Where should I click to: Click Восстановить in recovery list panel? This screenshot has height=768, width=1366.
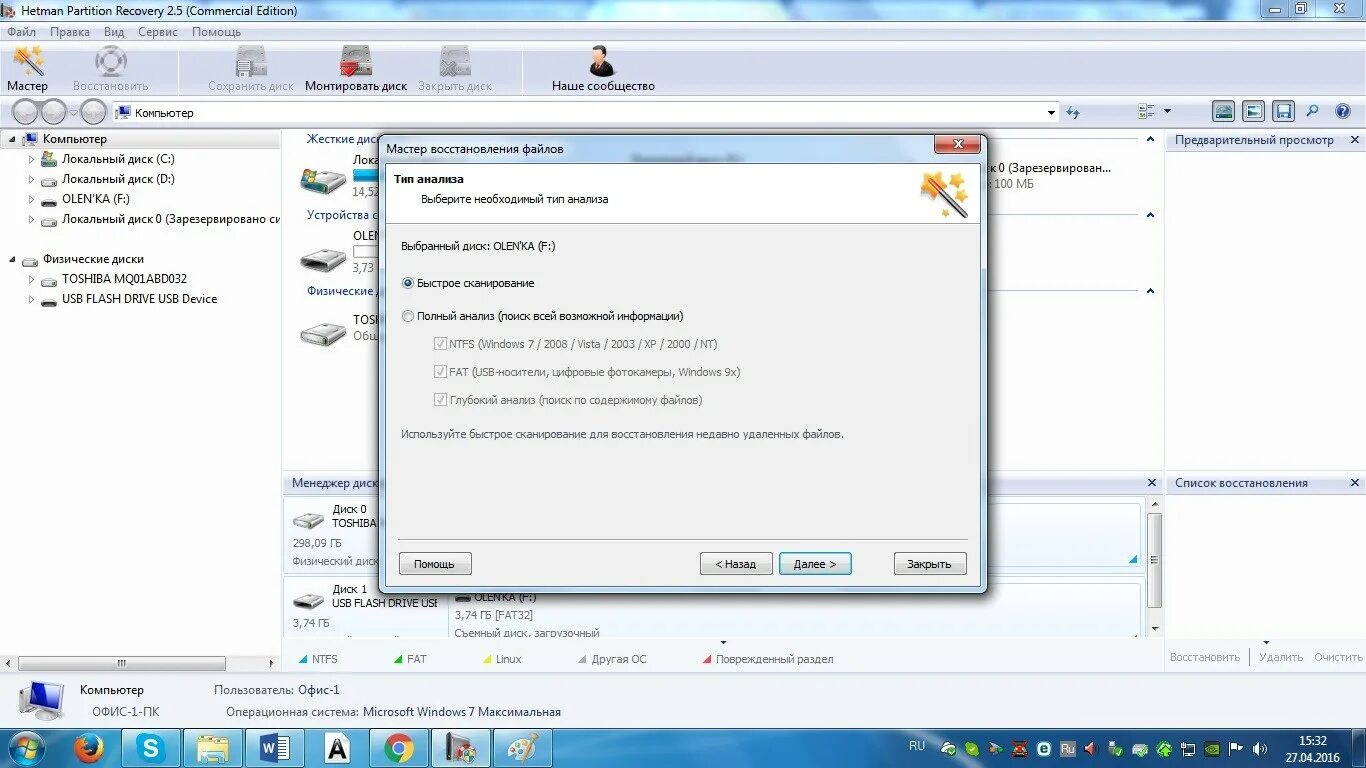coord(1205,657)
